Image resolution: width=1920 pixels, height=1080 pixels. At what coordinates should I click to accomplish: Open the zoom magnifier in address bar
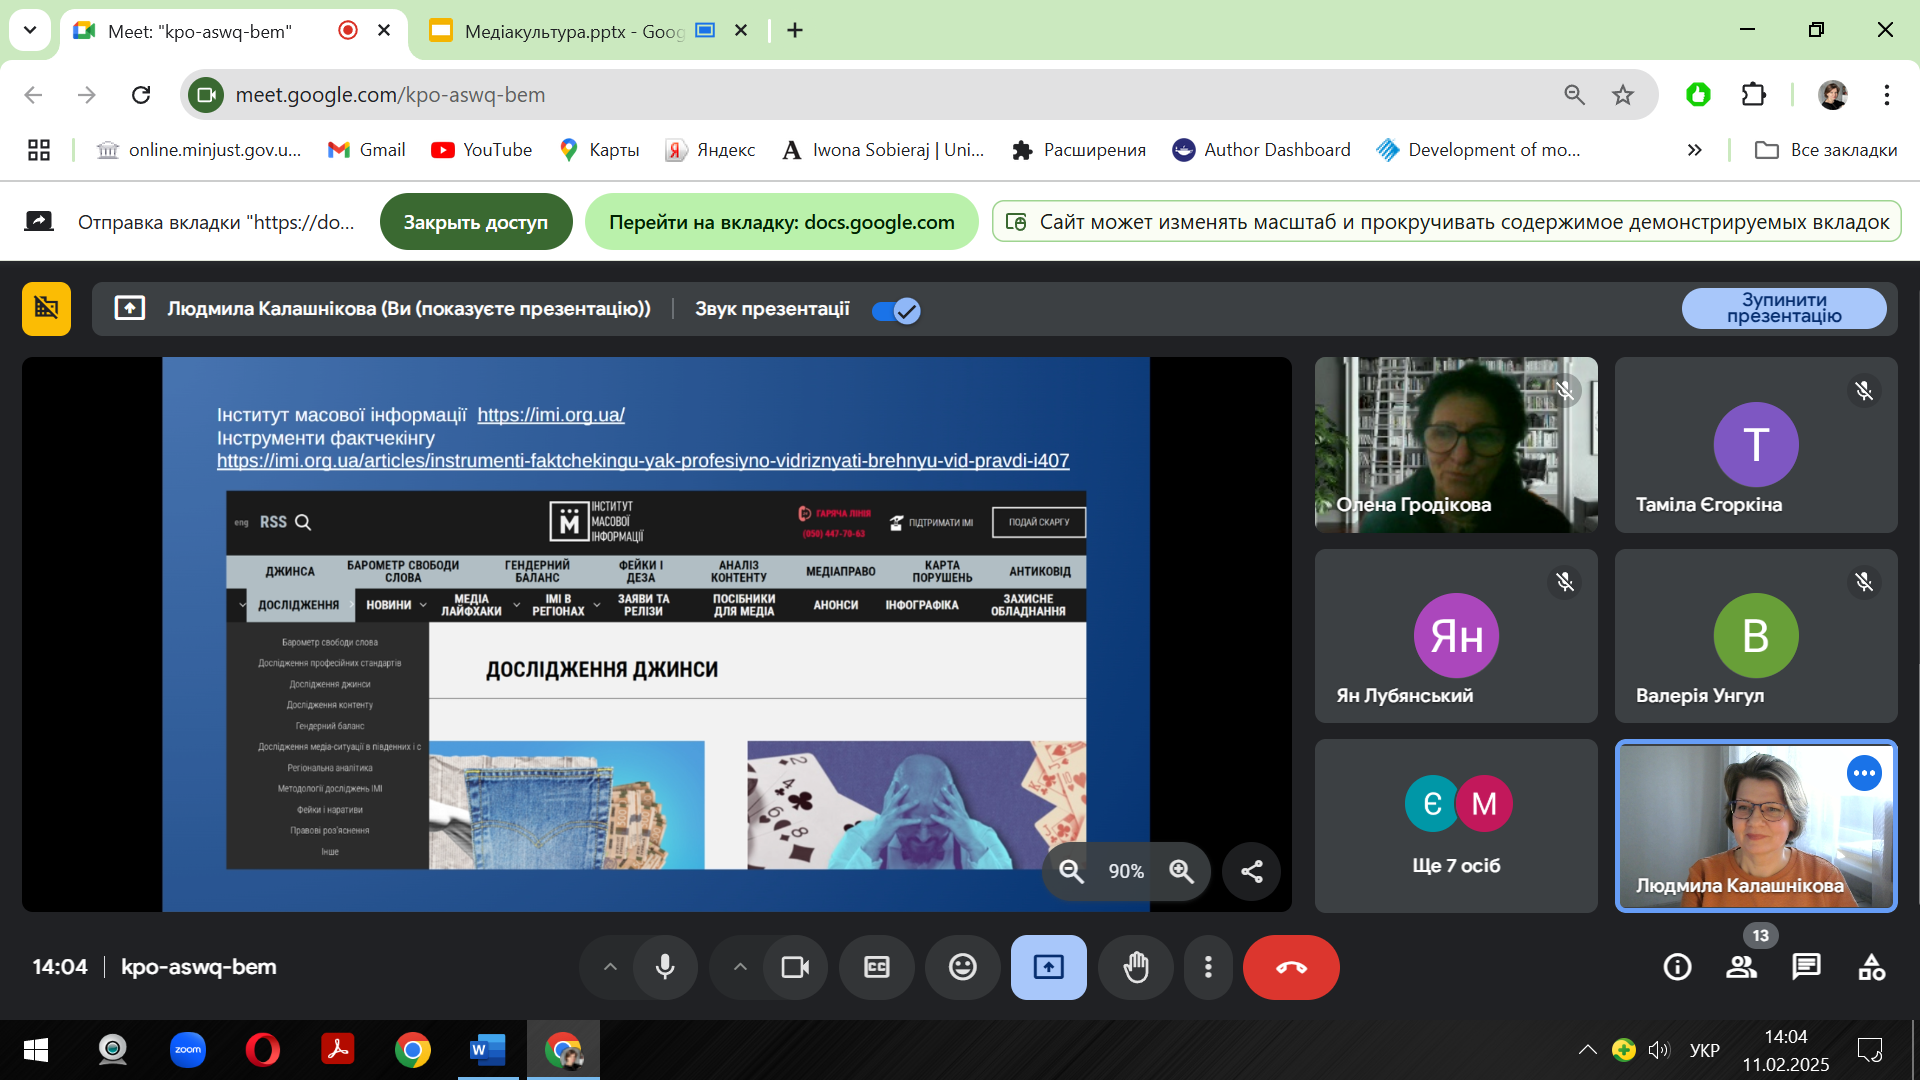1574,95
